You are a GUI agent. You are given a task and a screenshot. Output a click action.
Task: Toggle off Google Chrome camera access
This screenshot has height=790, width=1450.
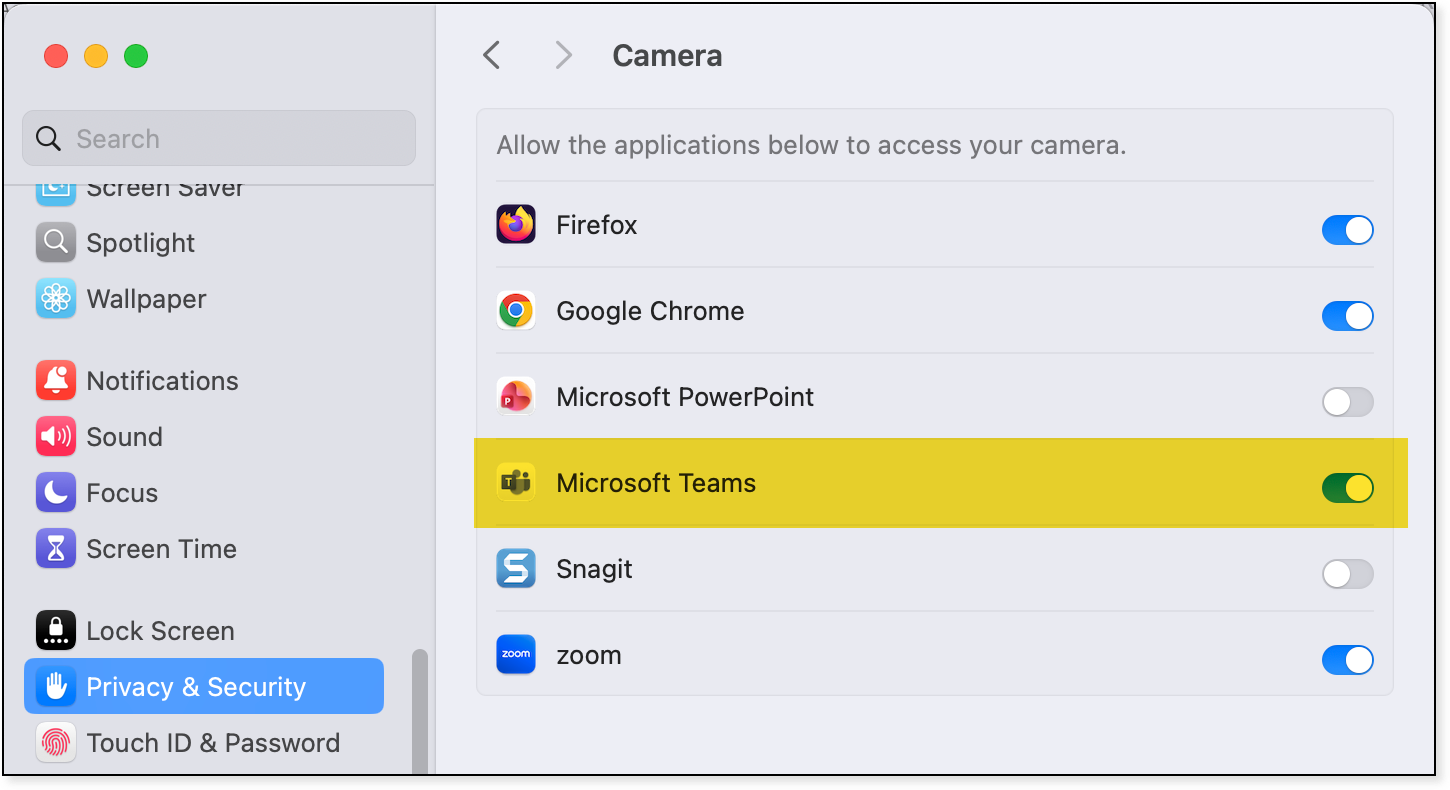(1347, 316)
